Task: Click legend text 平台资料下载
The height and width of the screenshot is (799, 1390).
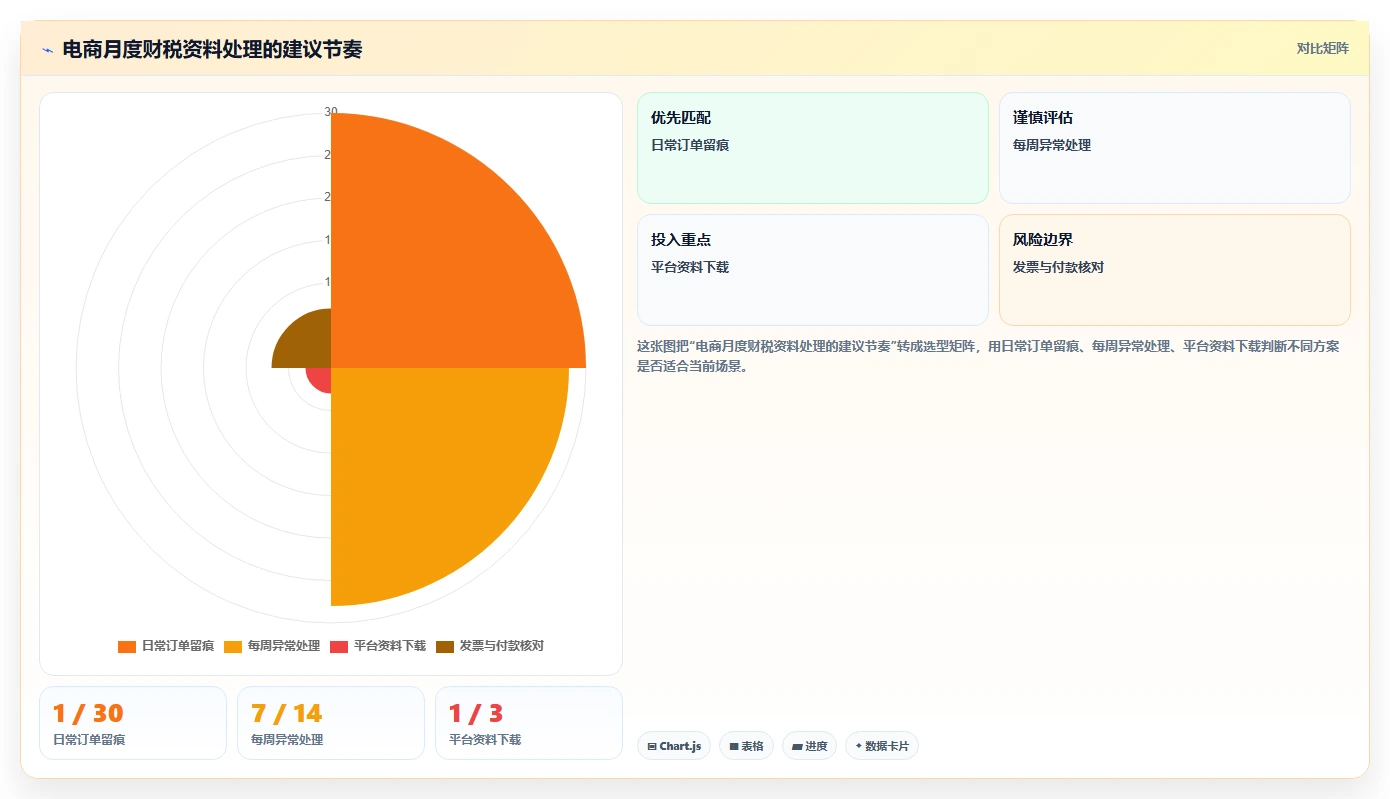Action: tap(390, 646)
